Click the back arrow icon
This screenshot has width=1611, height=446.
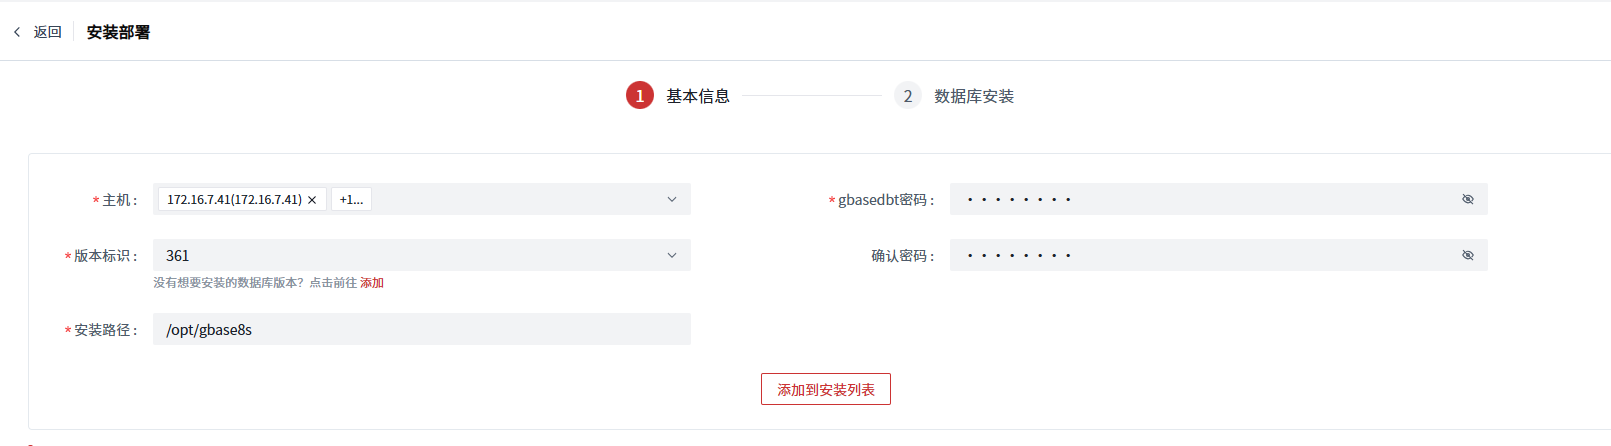pos(17,32)
